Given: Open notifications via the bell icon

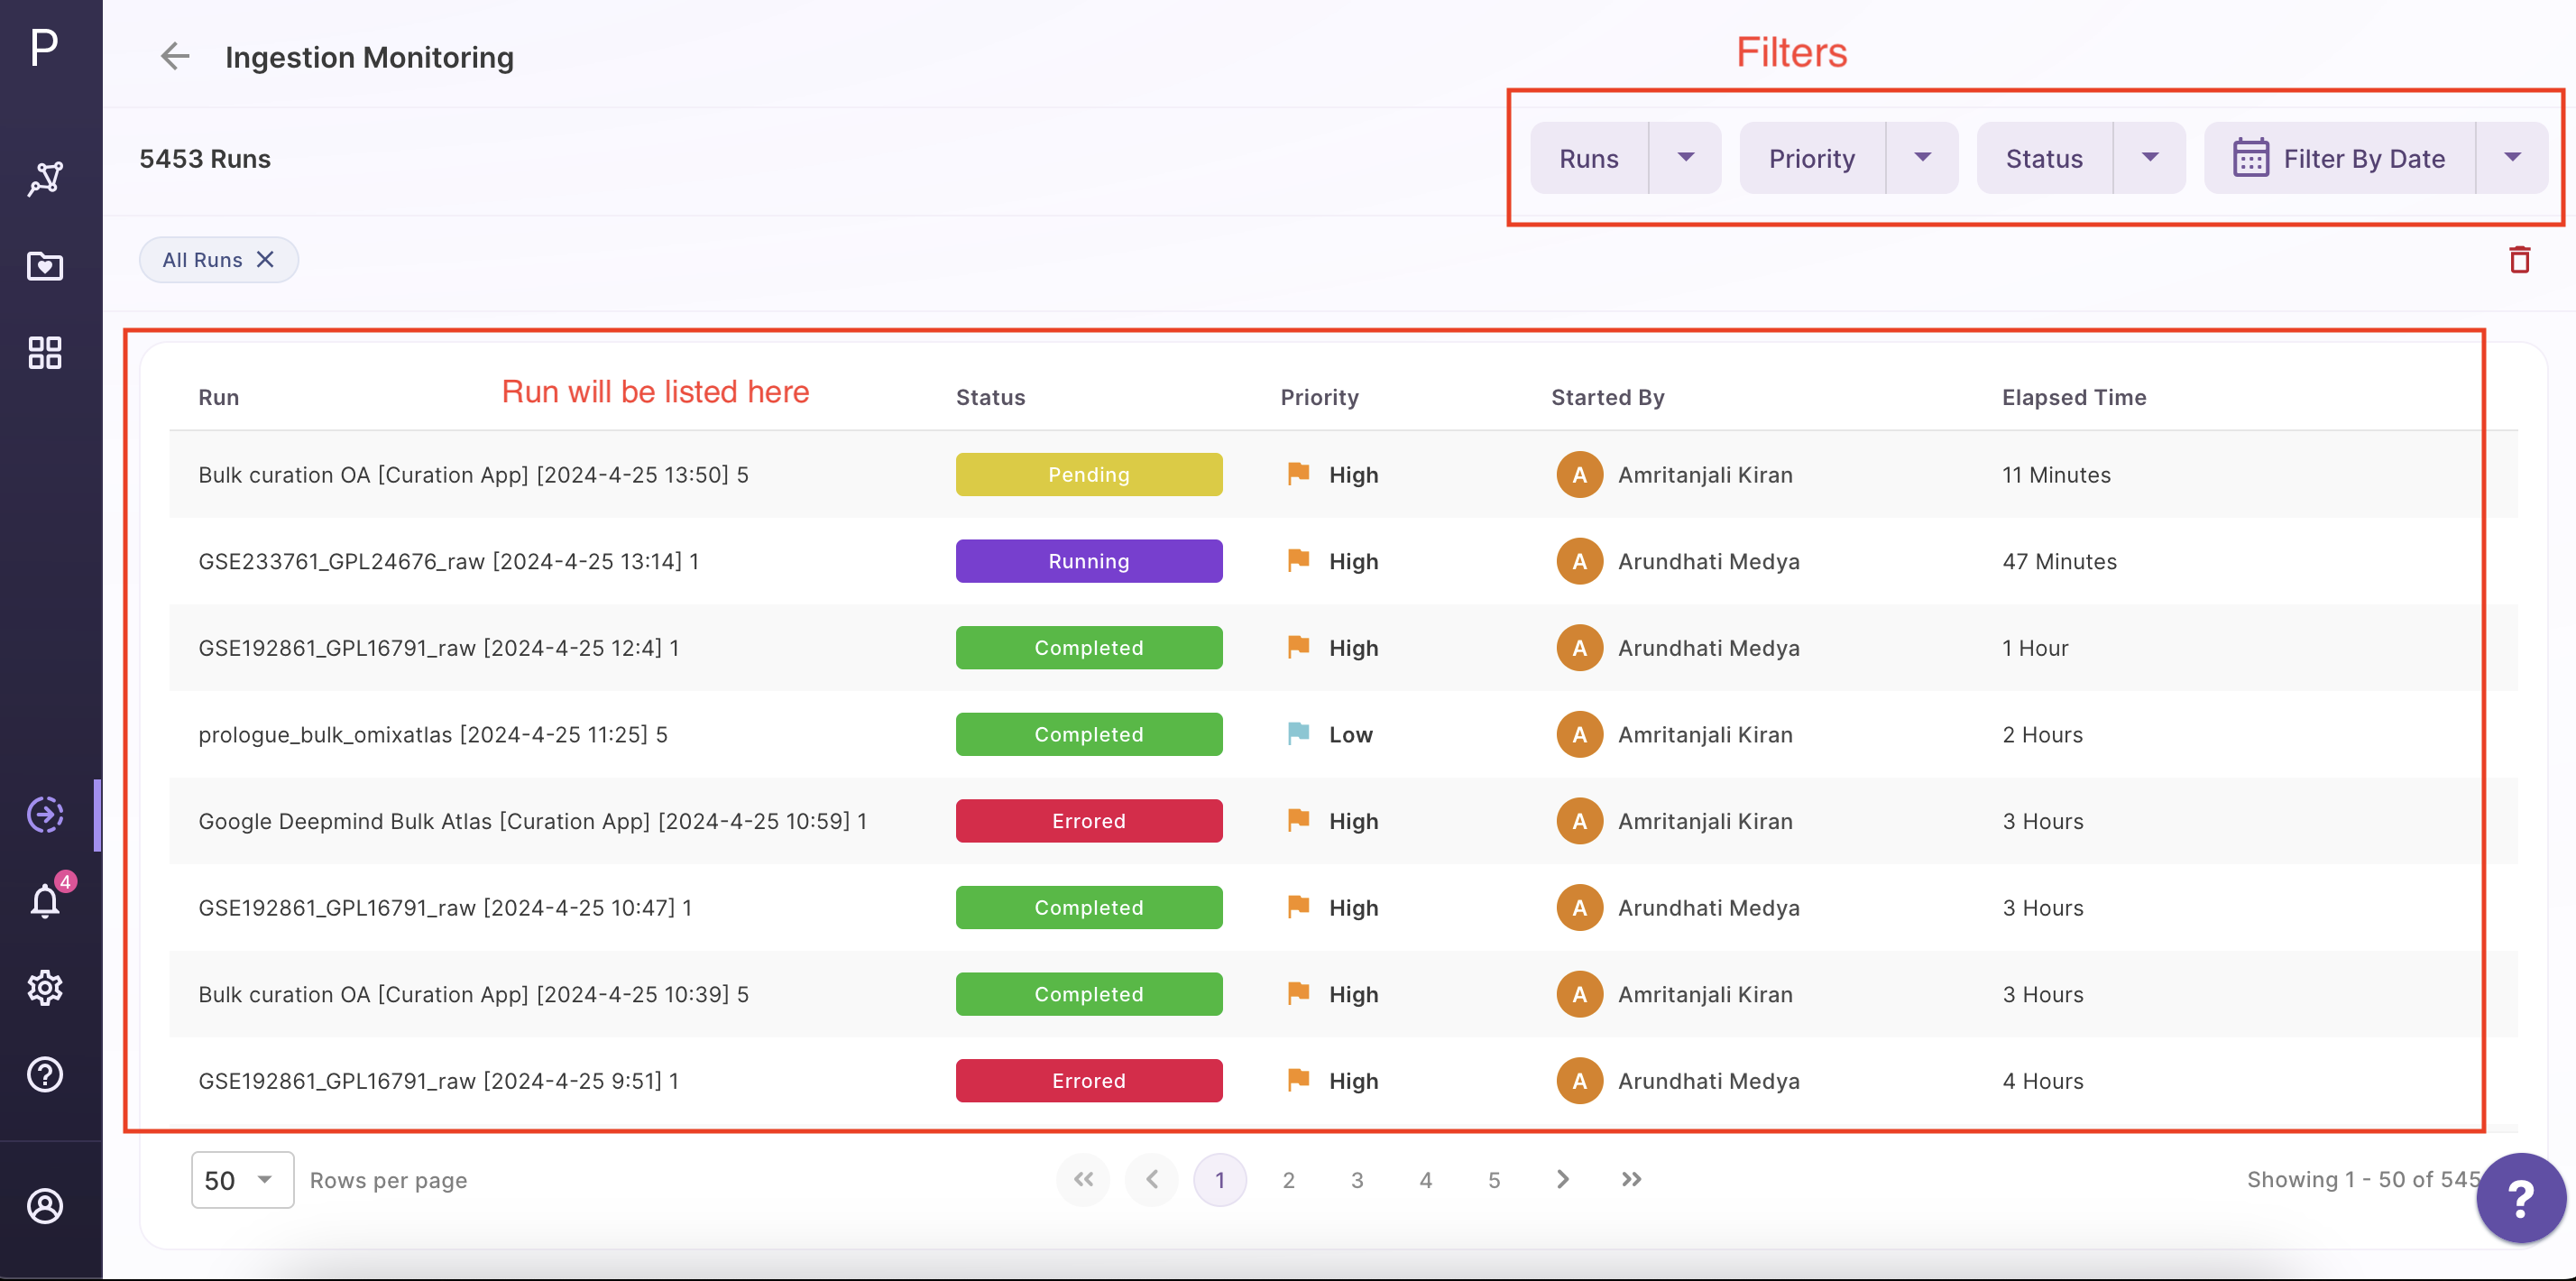Looking at the screenshot, I should point(44,901).
